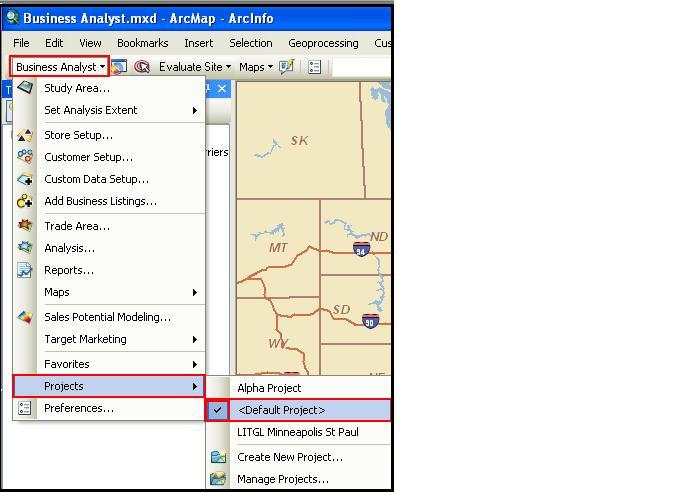This screenshot has width=687, height=492.
Task: Click the Sales Potential Modeling icon
Action: pos(25,317)
